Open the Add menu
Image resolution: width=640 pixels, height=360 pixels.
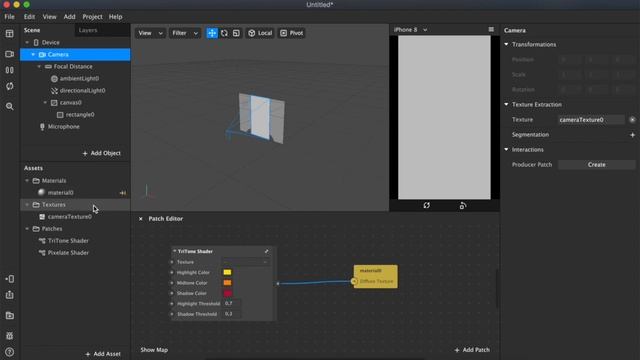click(69, 17)
